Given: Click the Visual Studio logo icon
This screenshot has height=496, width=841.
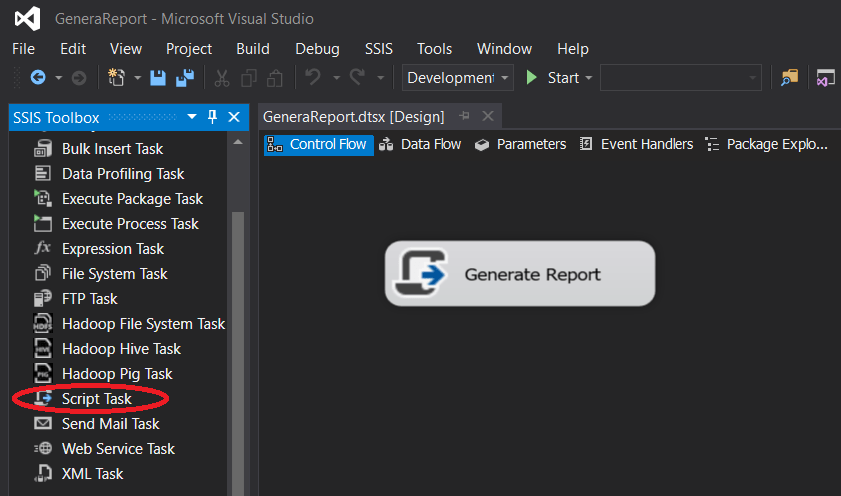Looking at the screenshot, I should click(x=27, y=19).
